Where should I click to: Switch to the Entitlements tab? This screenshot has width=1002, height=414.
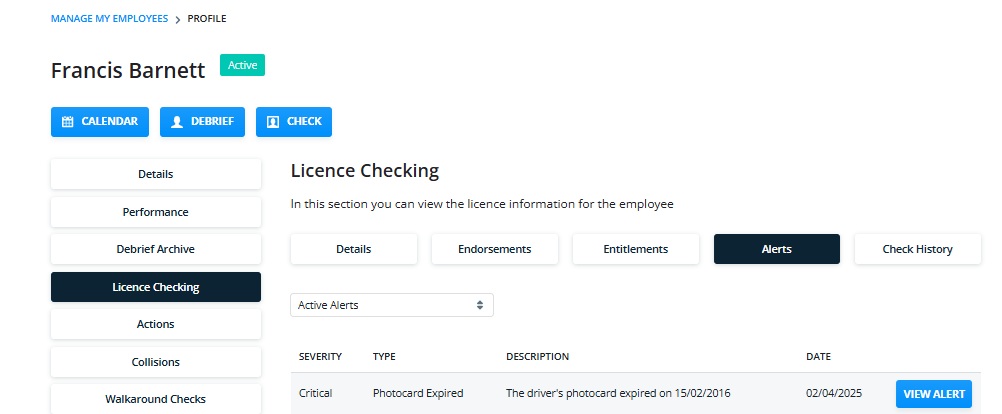[636, 249]
